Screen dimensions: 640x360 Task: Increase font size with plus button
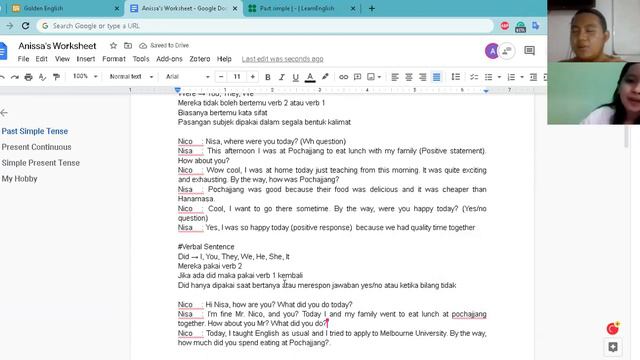coord(253,76)
